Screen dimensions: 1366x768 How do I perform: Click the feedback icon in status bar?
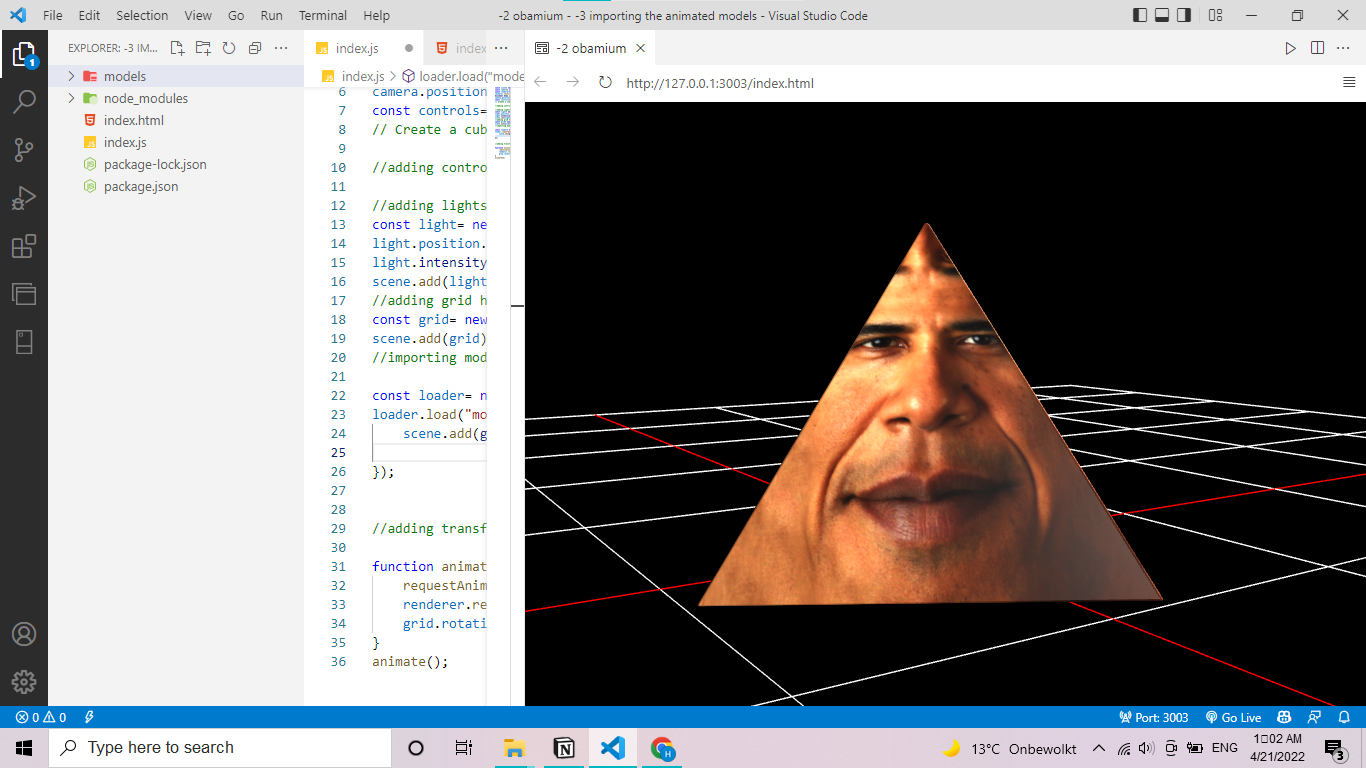[1314, 717]
